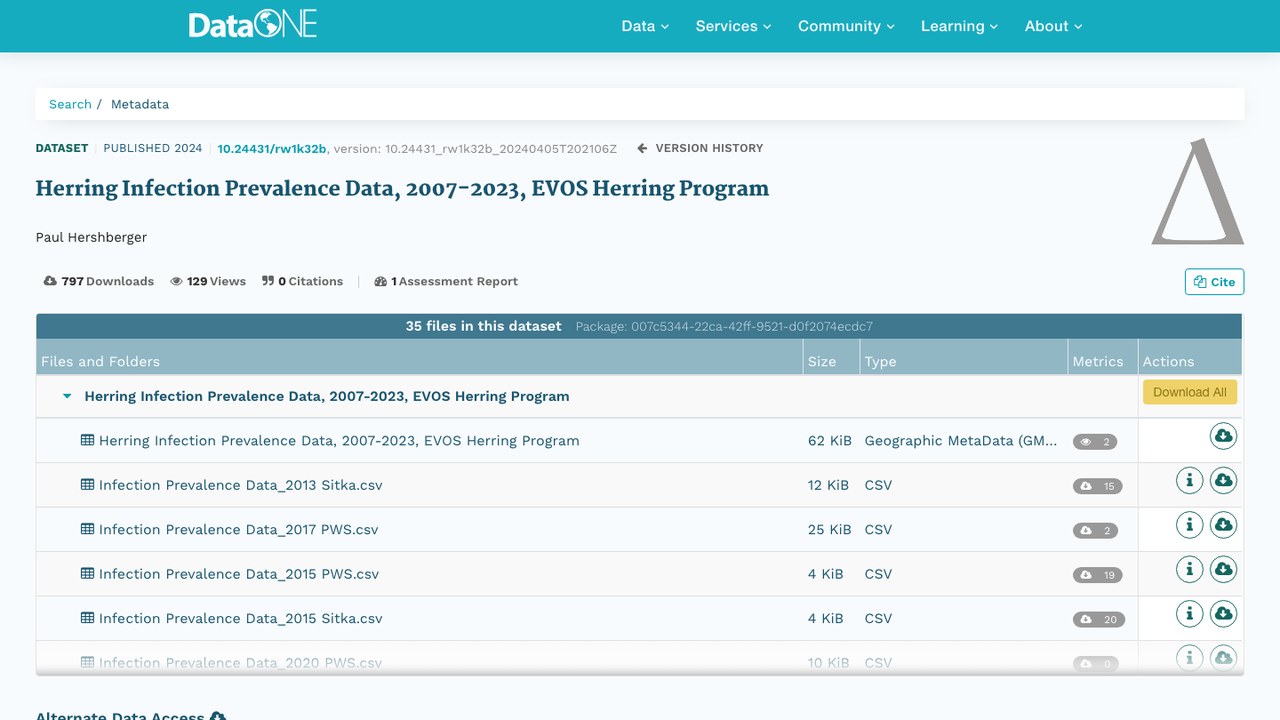Download Infection Prevalence Data_2013 Sitka.csv
This screenshot has height=720, width=1280.
1223,481
